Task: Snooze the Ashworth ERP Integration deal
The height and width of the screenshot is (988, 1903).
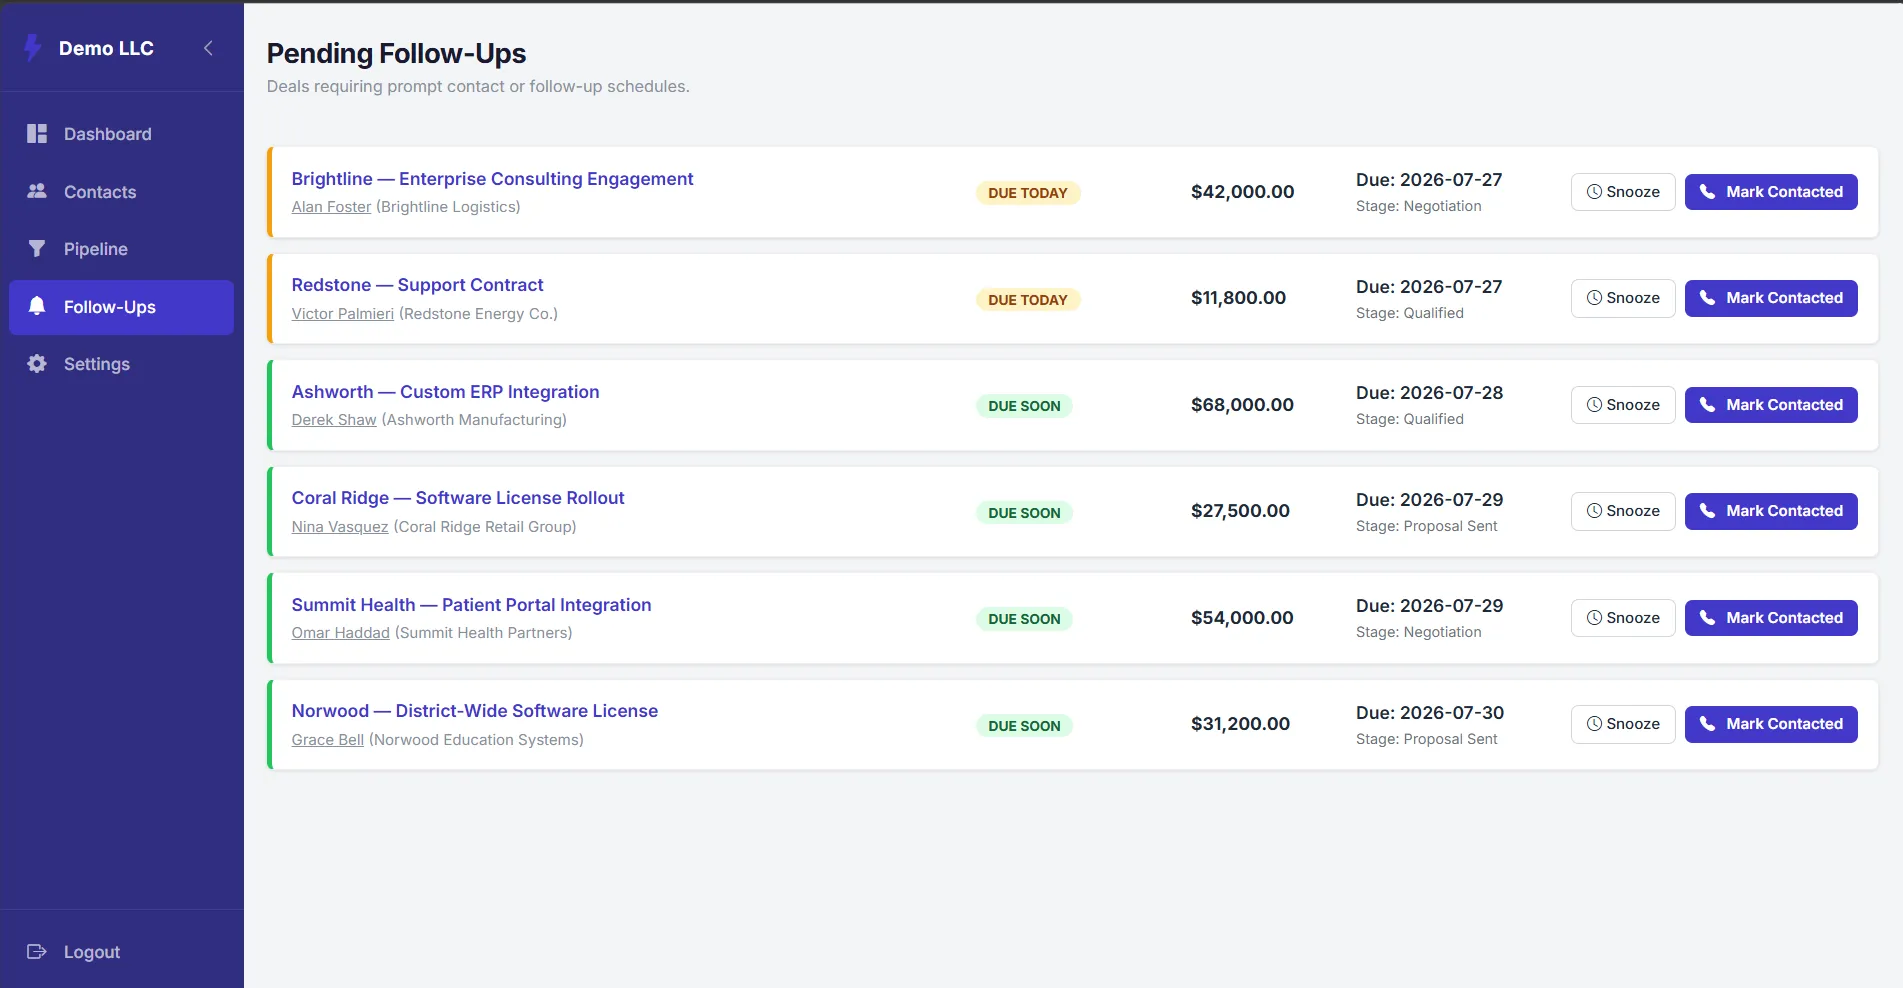Action: coord(1623,405)
